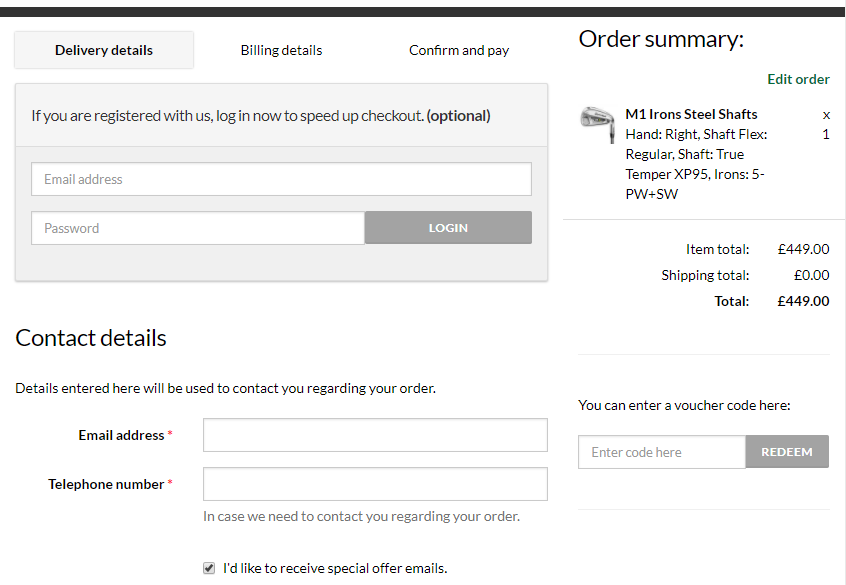Viewport: 846px width, 585px height.
Task: Click the "I'd like to receive special offer emails" label
Action: [335, 568]
